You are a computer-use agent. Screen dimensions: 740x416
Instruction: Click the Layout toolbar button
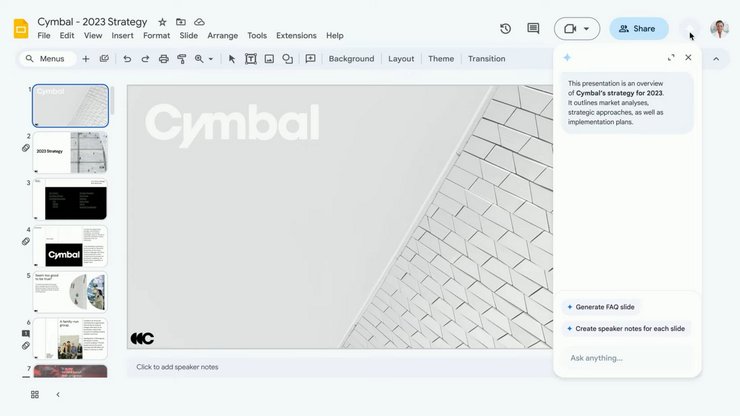[401, 59]
